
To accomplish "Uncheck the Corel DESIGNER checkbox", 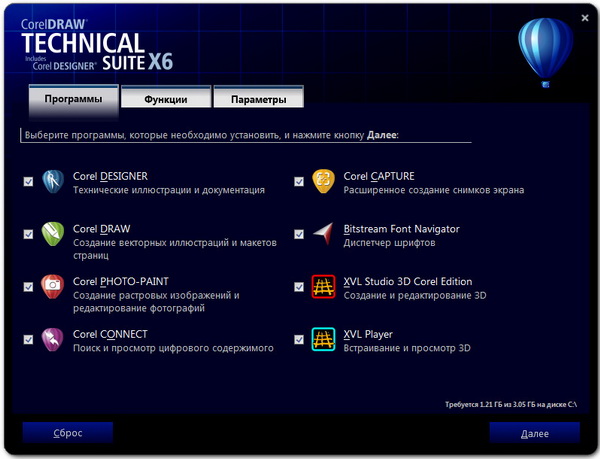I will pos(28,182).
